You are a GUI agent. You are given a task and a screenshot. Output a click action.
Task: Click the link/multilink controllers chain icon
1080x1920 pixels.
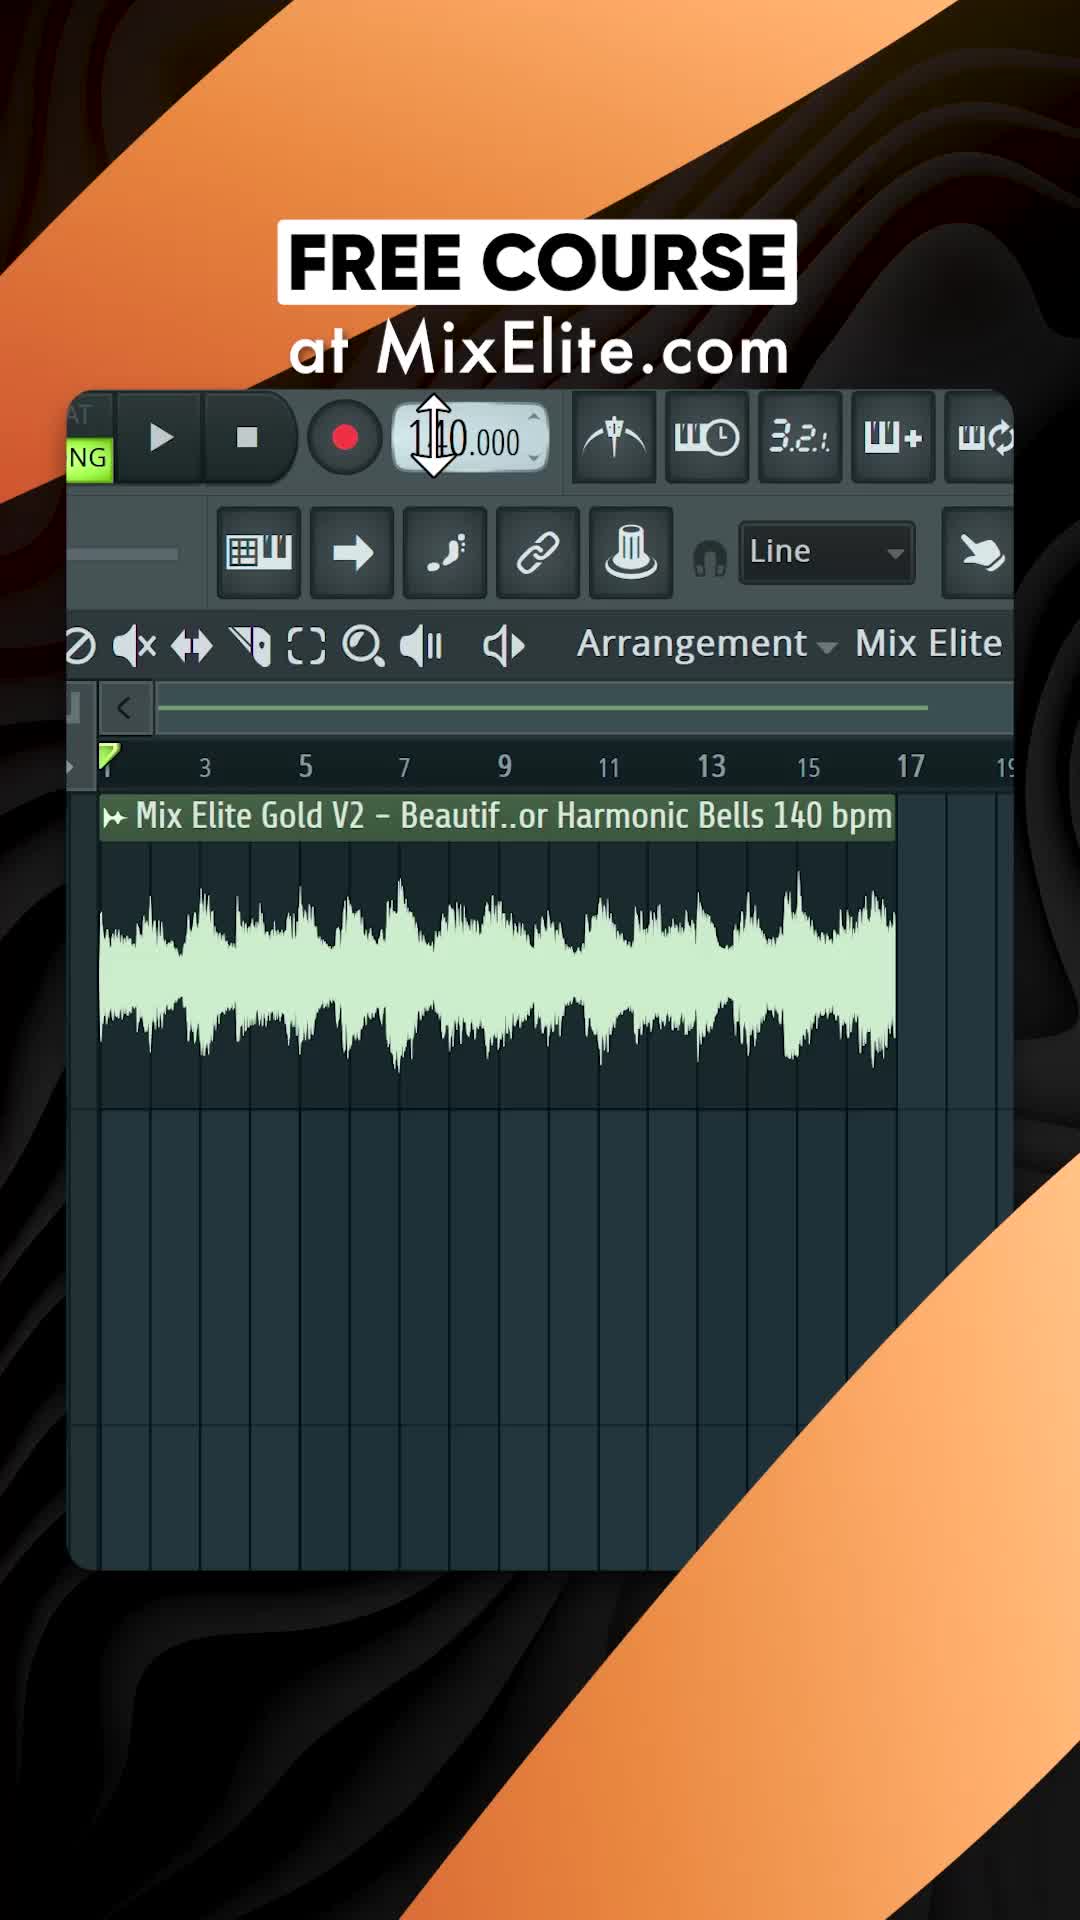coord(538,552)
